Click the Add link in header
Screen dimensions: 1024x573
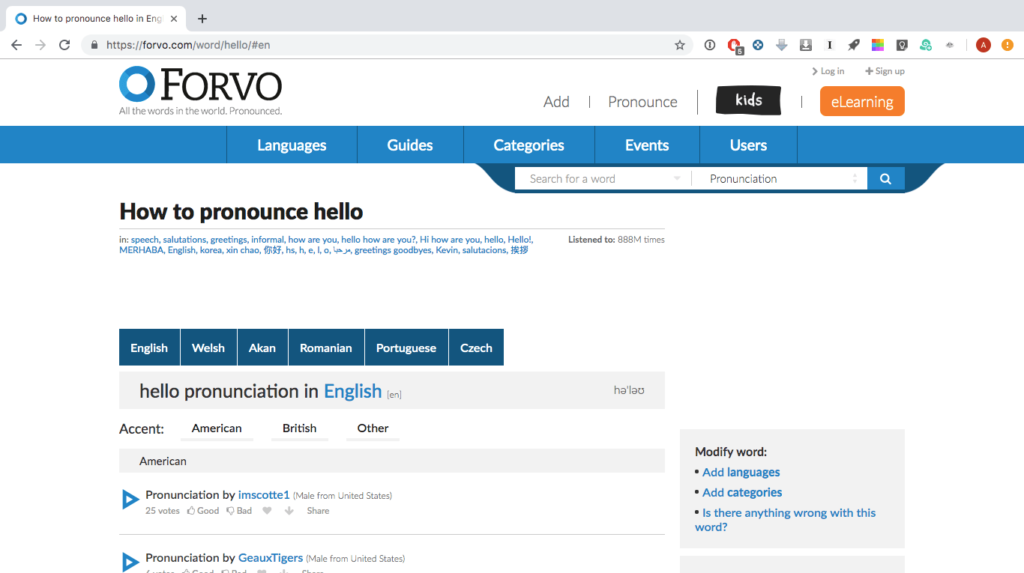tap(556, 102)
